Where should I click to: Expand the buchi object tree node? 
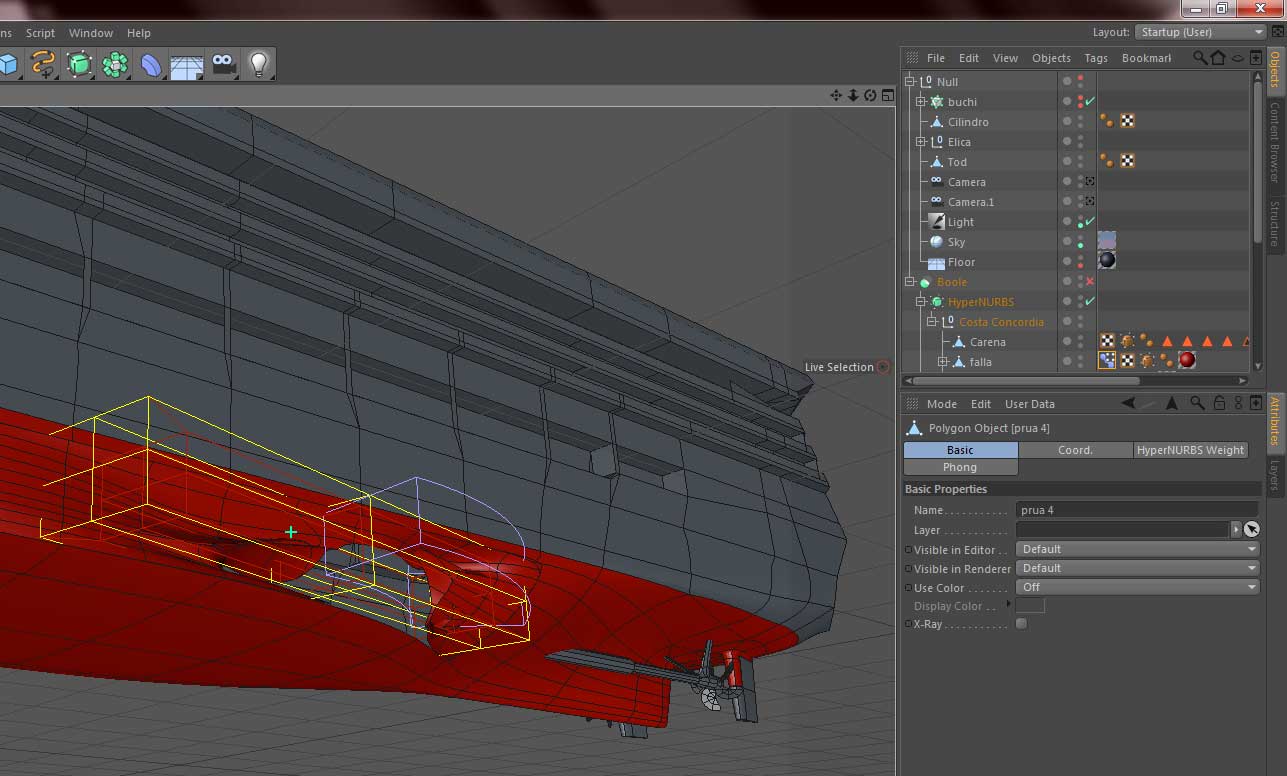click(x=921, y=102)
